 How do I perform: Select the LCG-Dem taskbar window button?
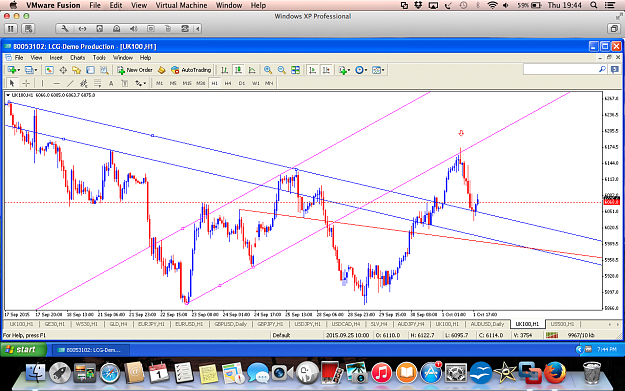[x=91, y=350]
